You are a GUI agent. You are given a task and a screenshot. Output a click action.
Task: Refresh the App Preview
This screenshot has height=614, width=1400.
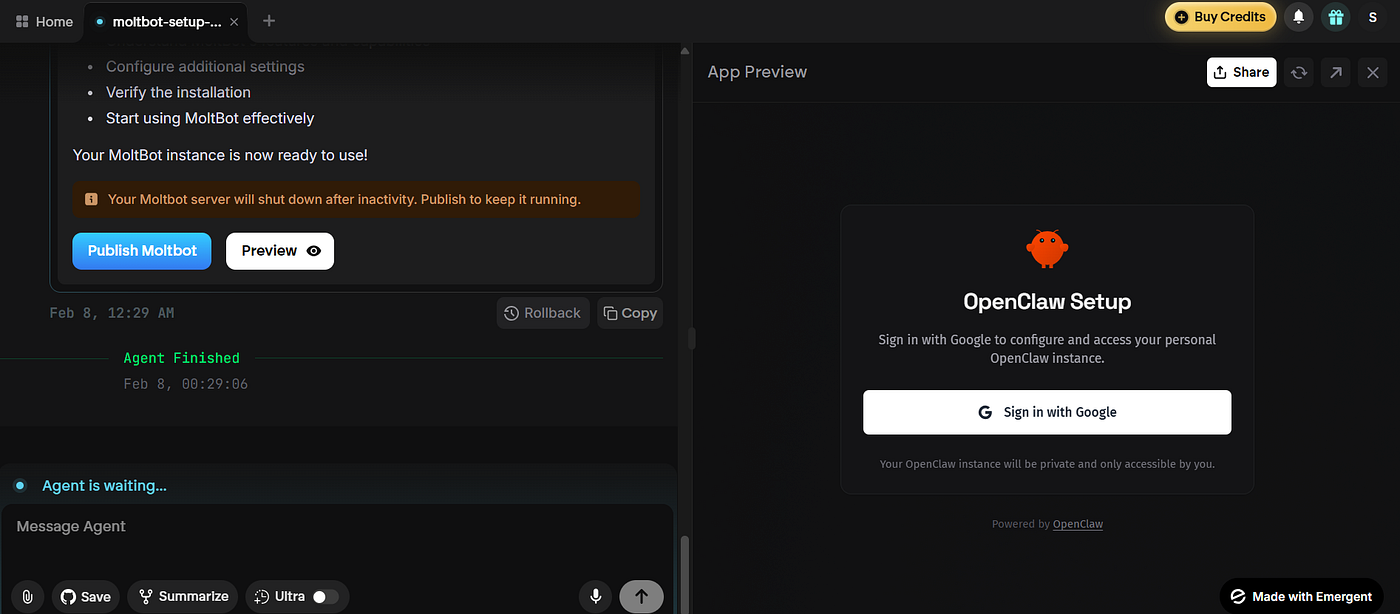coord(1299,72)
